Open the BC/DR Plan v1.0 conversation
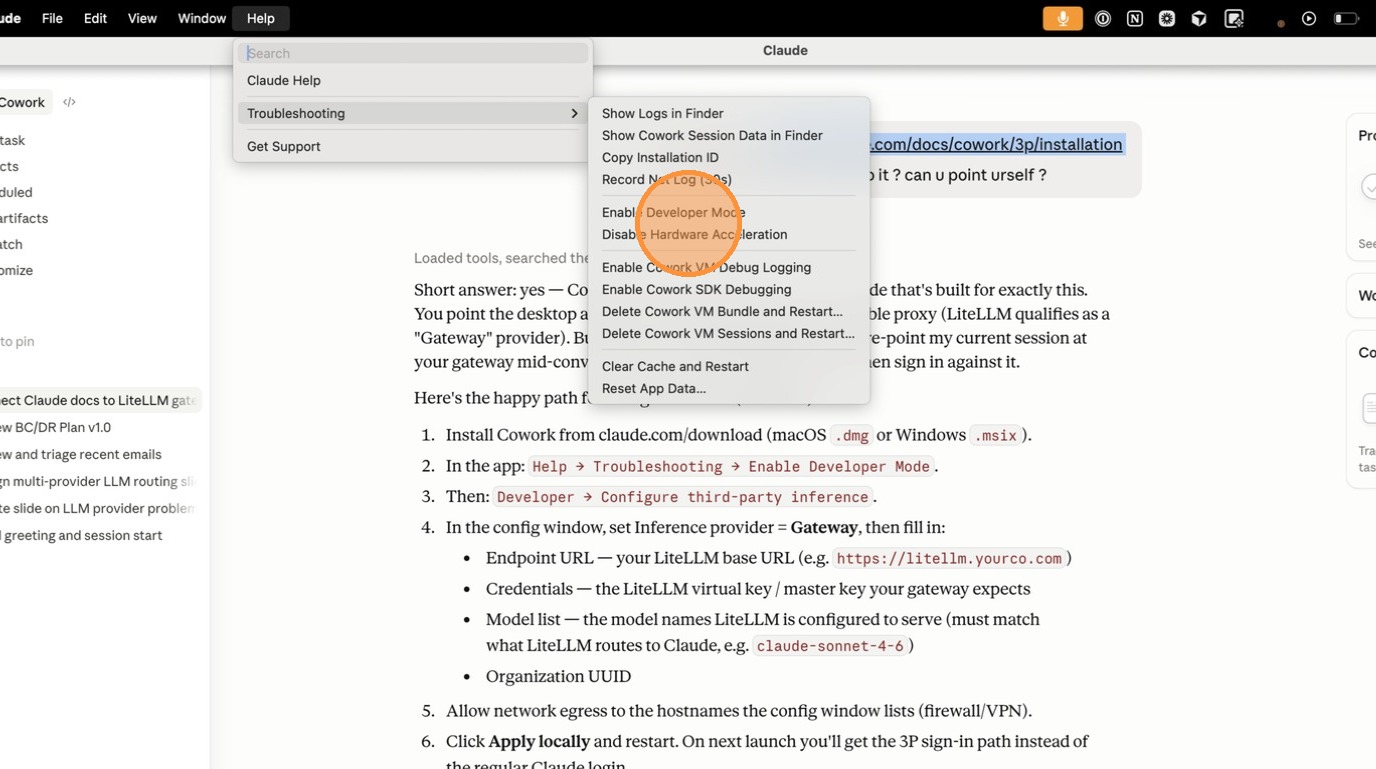The height and width of the screenshot is (769, 1376). 56,427
